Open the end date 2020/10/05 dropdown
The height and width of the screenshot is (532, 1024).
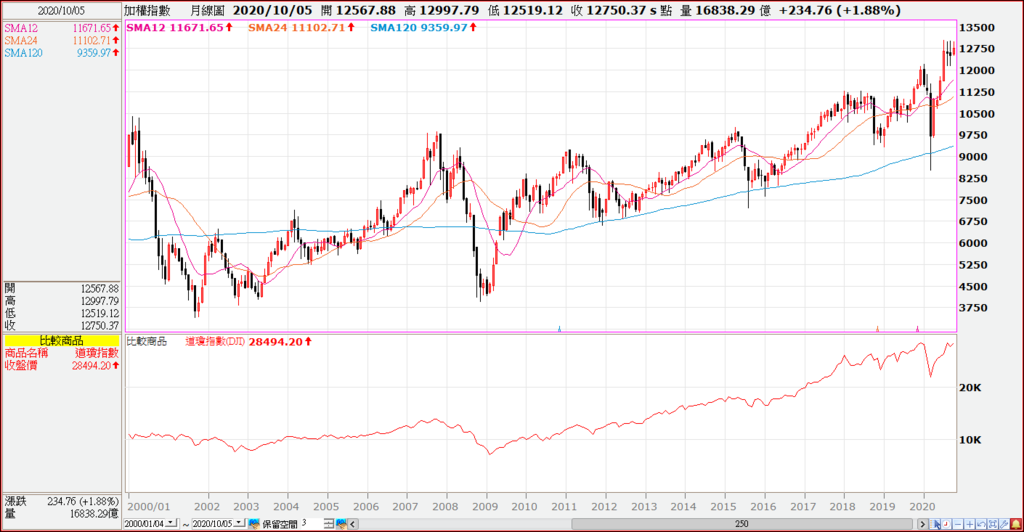[x=240, y=524]
